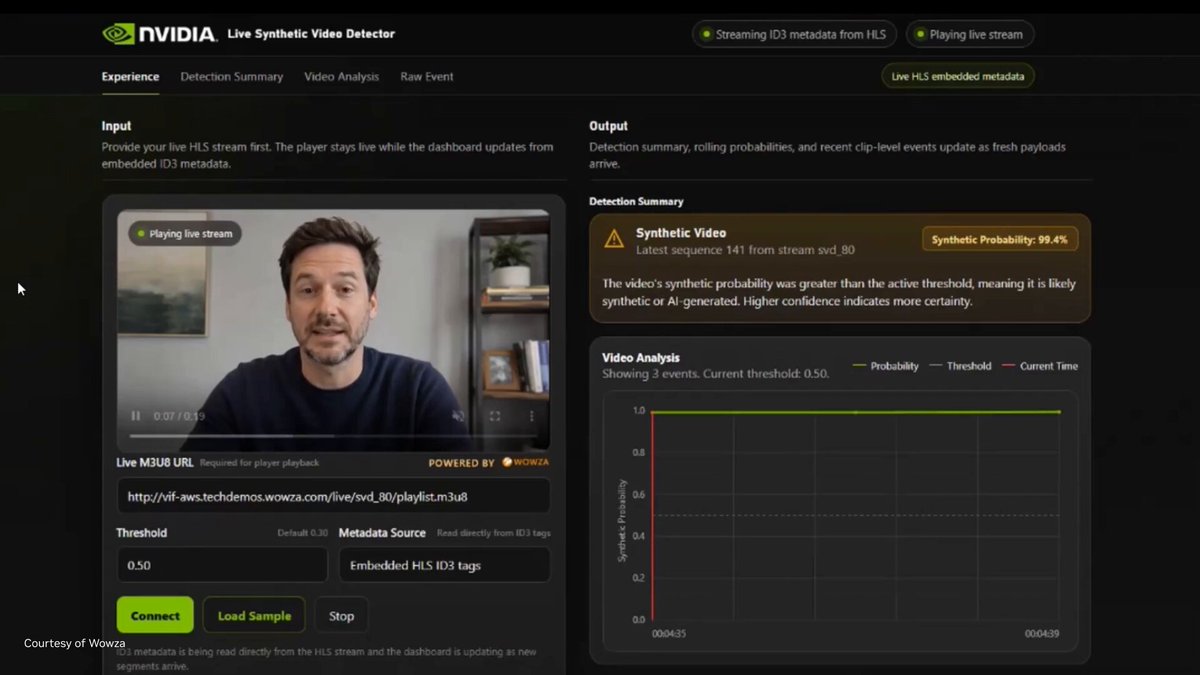
Task: Unmute the video player audio
Action: [458, 416]
